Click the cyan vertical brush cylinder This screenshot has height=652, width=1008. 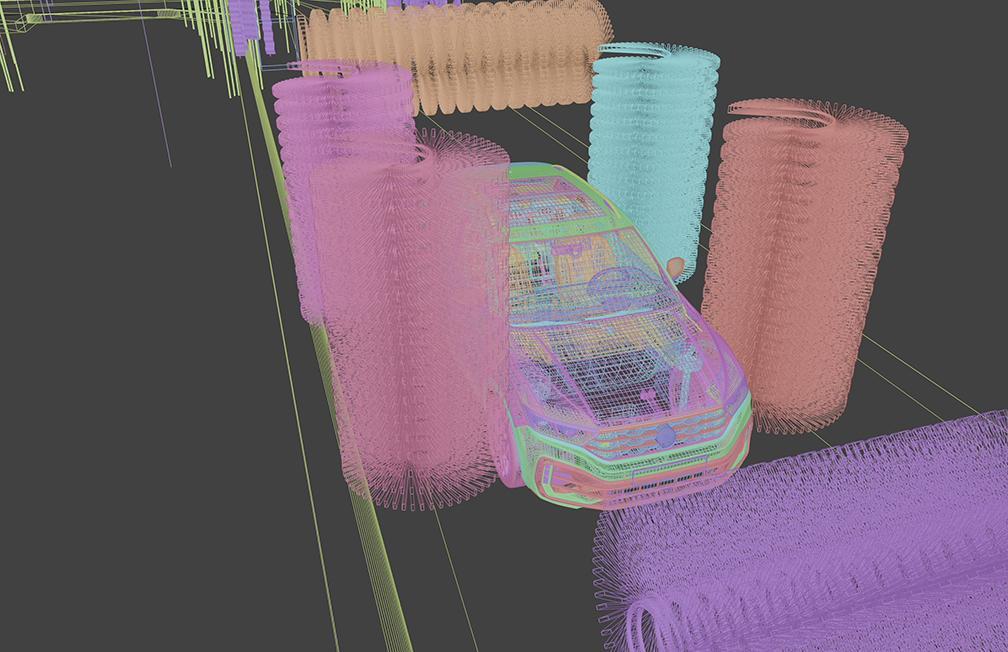click(650, 150)
